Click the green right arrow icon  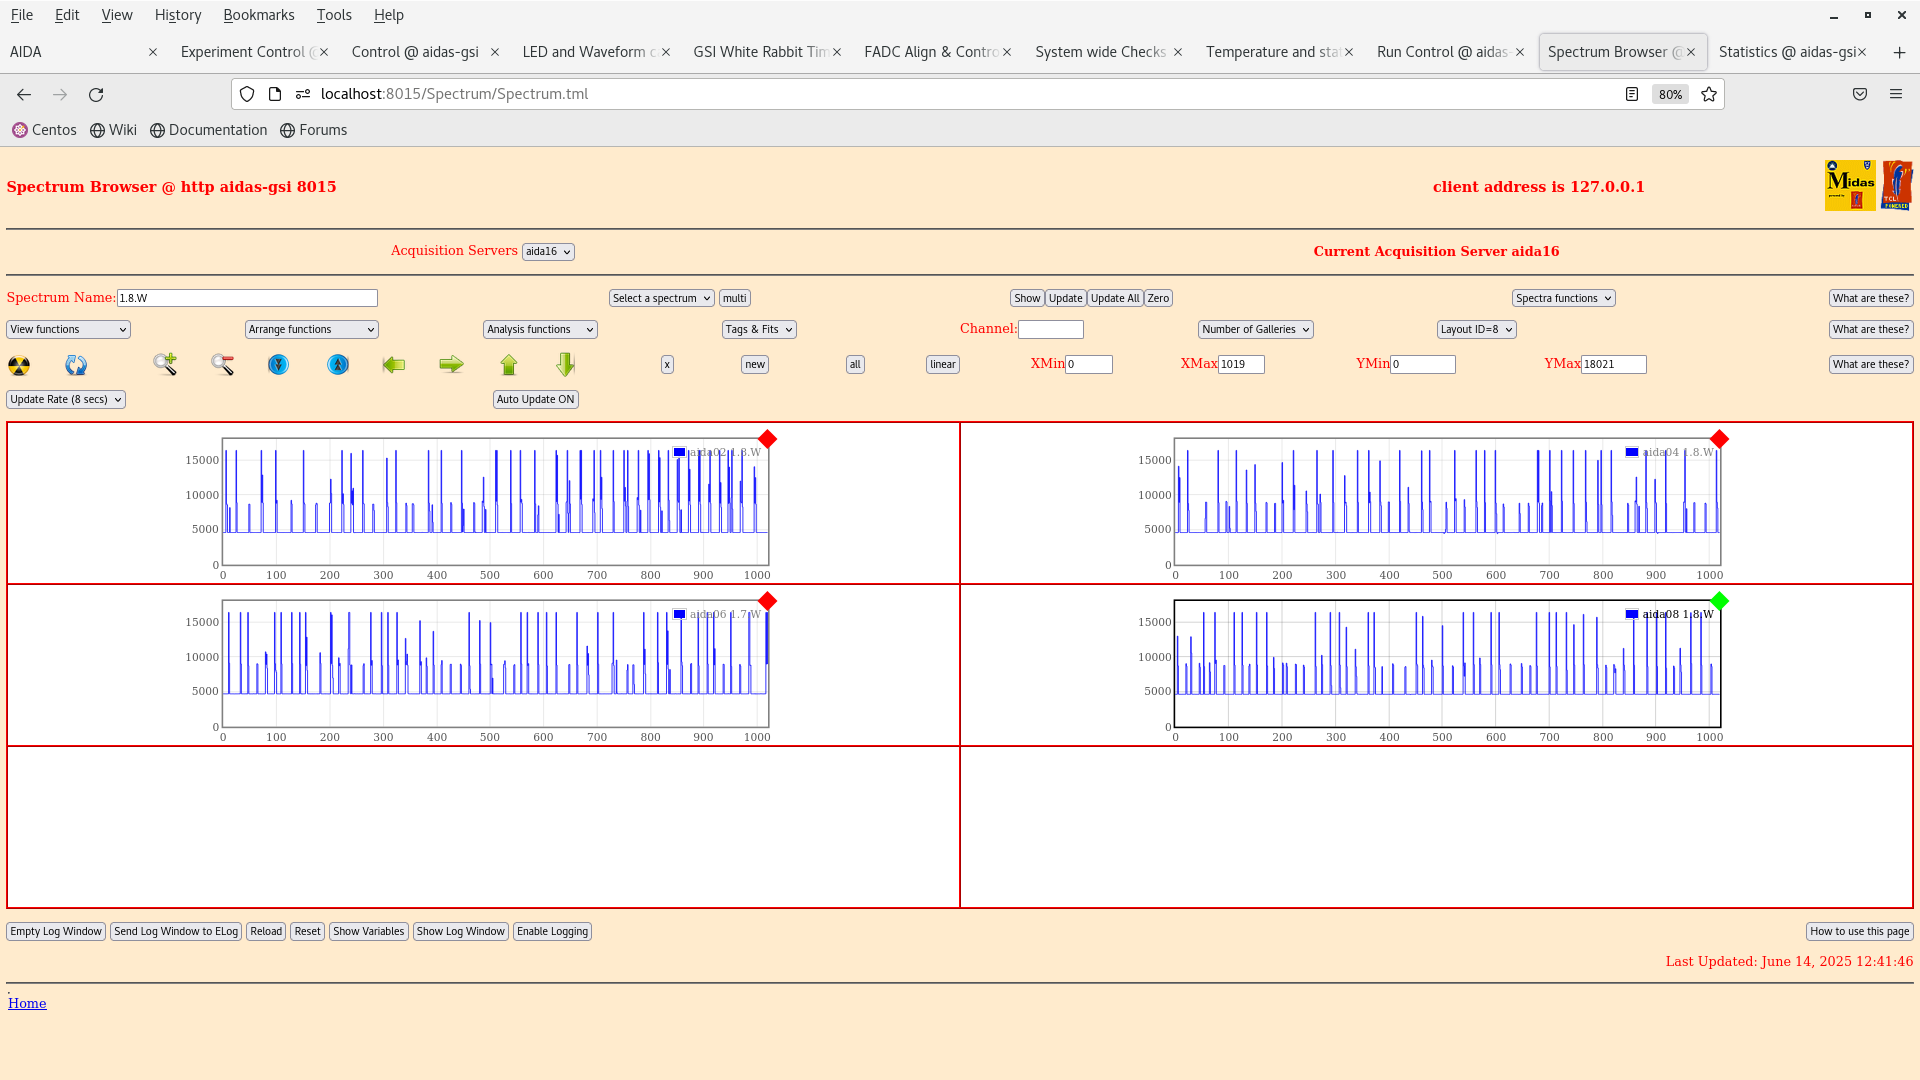point(451,365)
